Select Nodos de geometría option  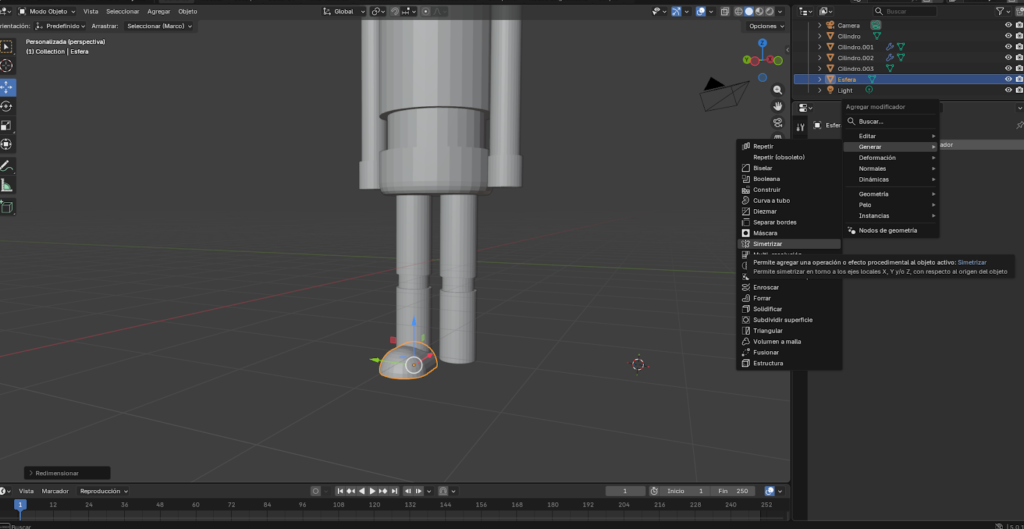click(891, 231)
